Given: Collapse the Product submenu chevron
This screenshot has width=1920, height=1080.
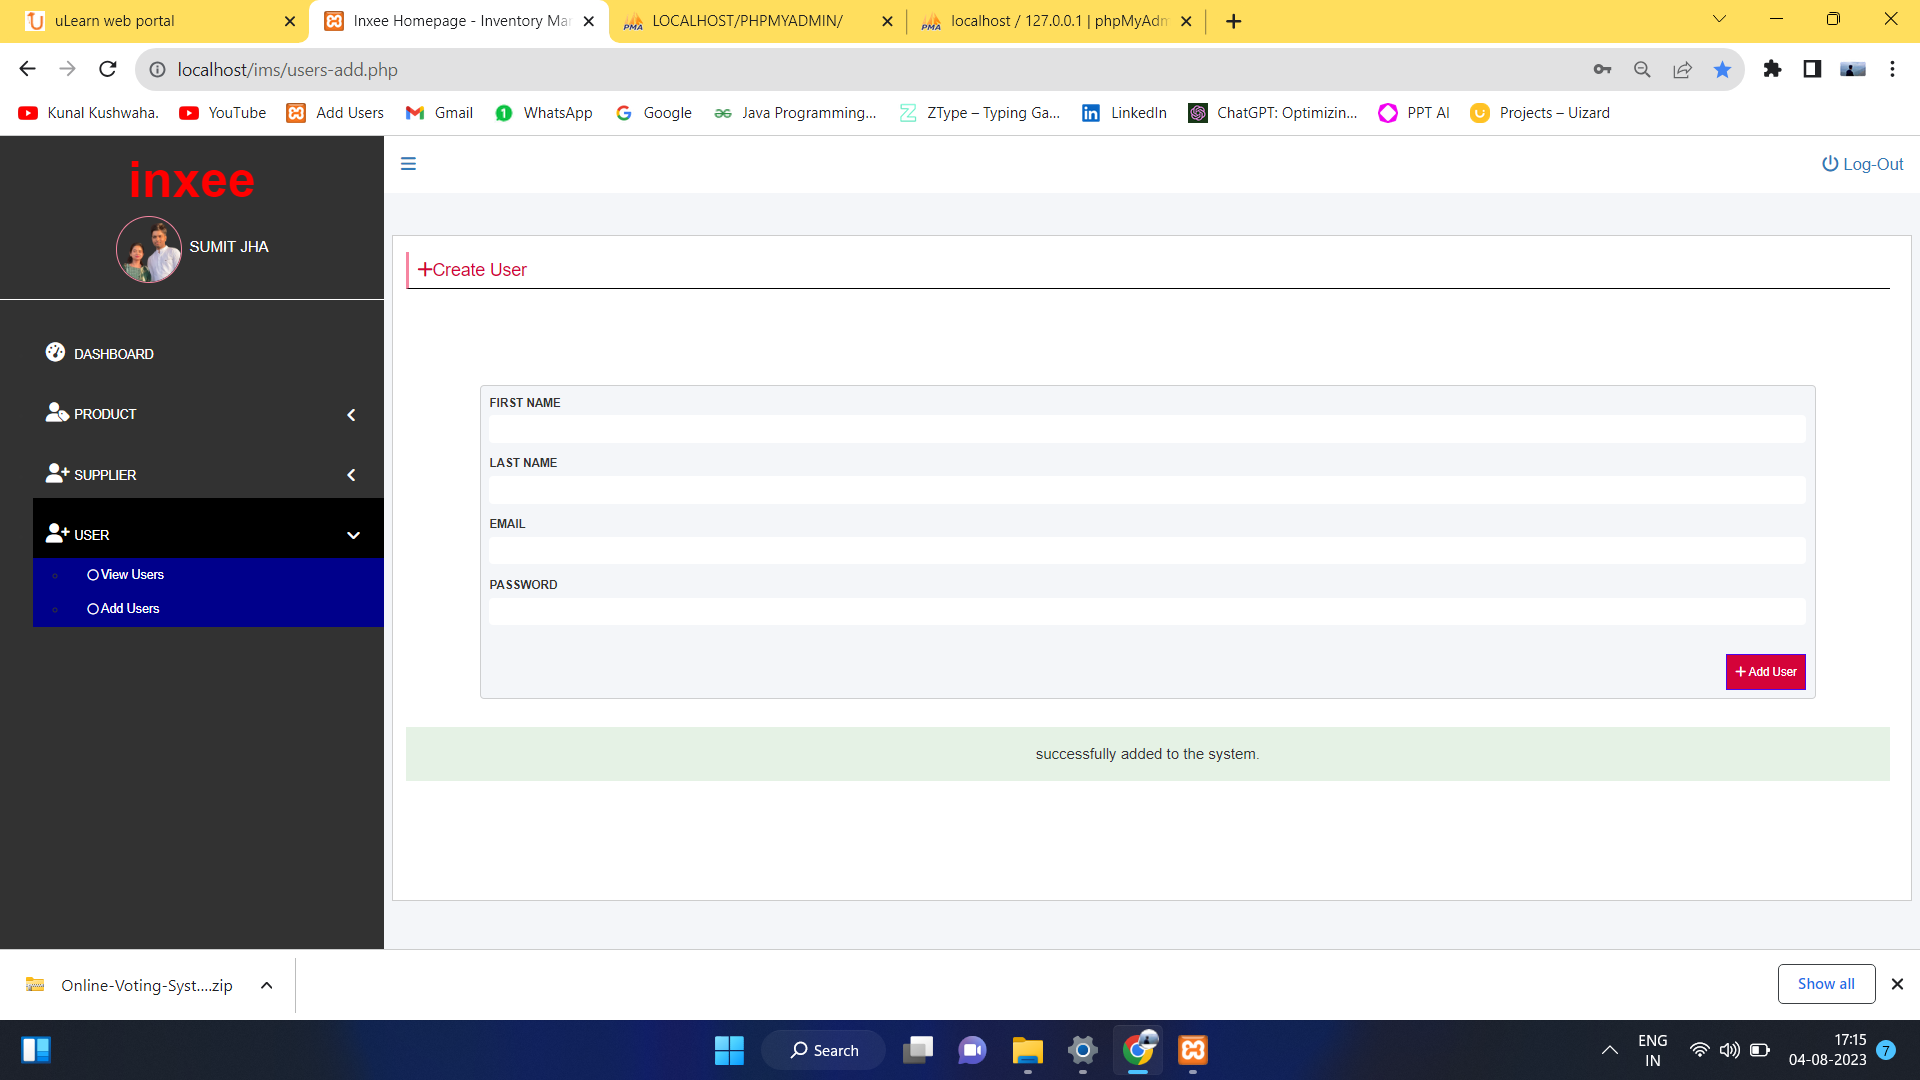Looking at the screenshot, I should tap(351, 414).
